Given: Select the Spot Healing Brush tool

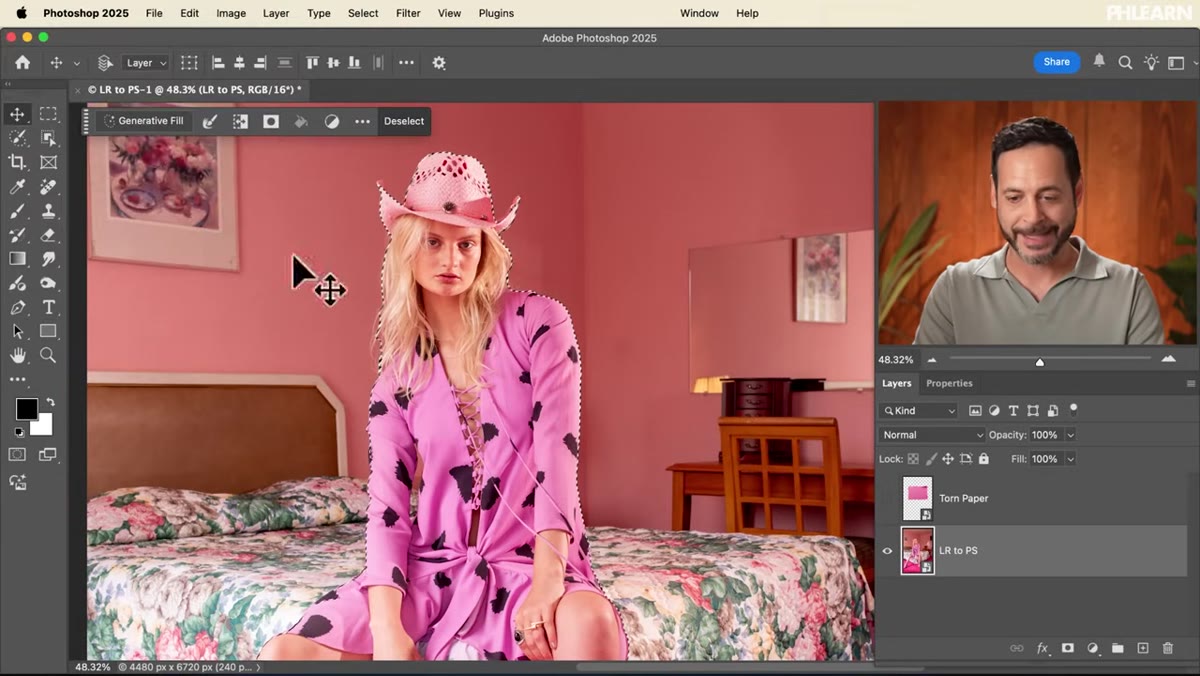Looking at the screenshot, I should point(48,187).
